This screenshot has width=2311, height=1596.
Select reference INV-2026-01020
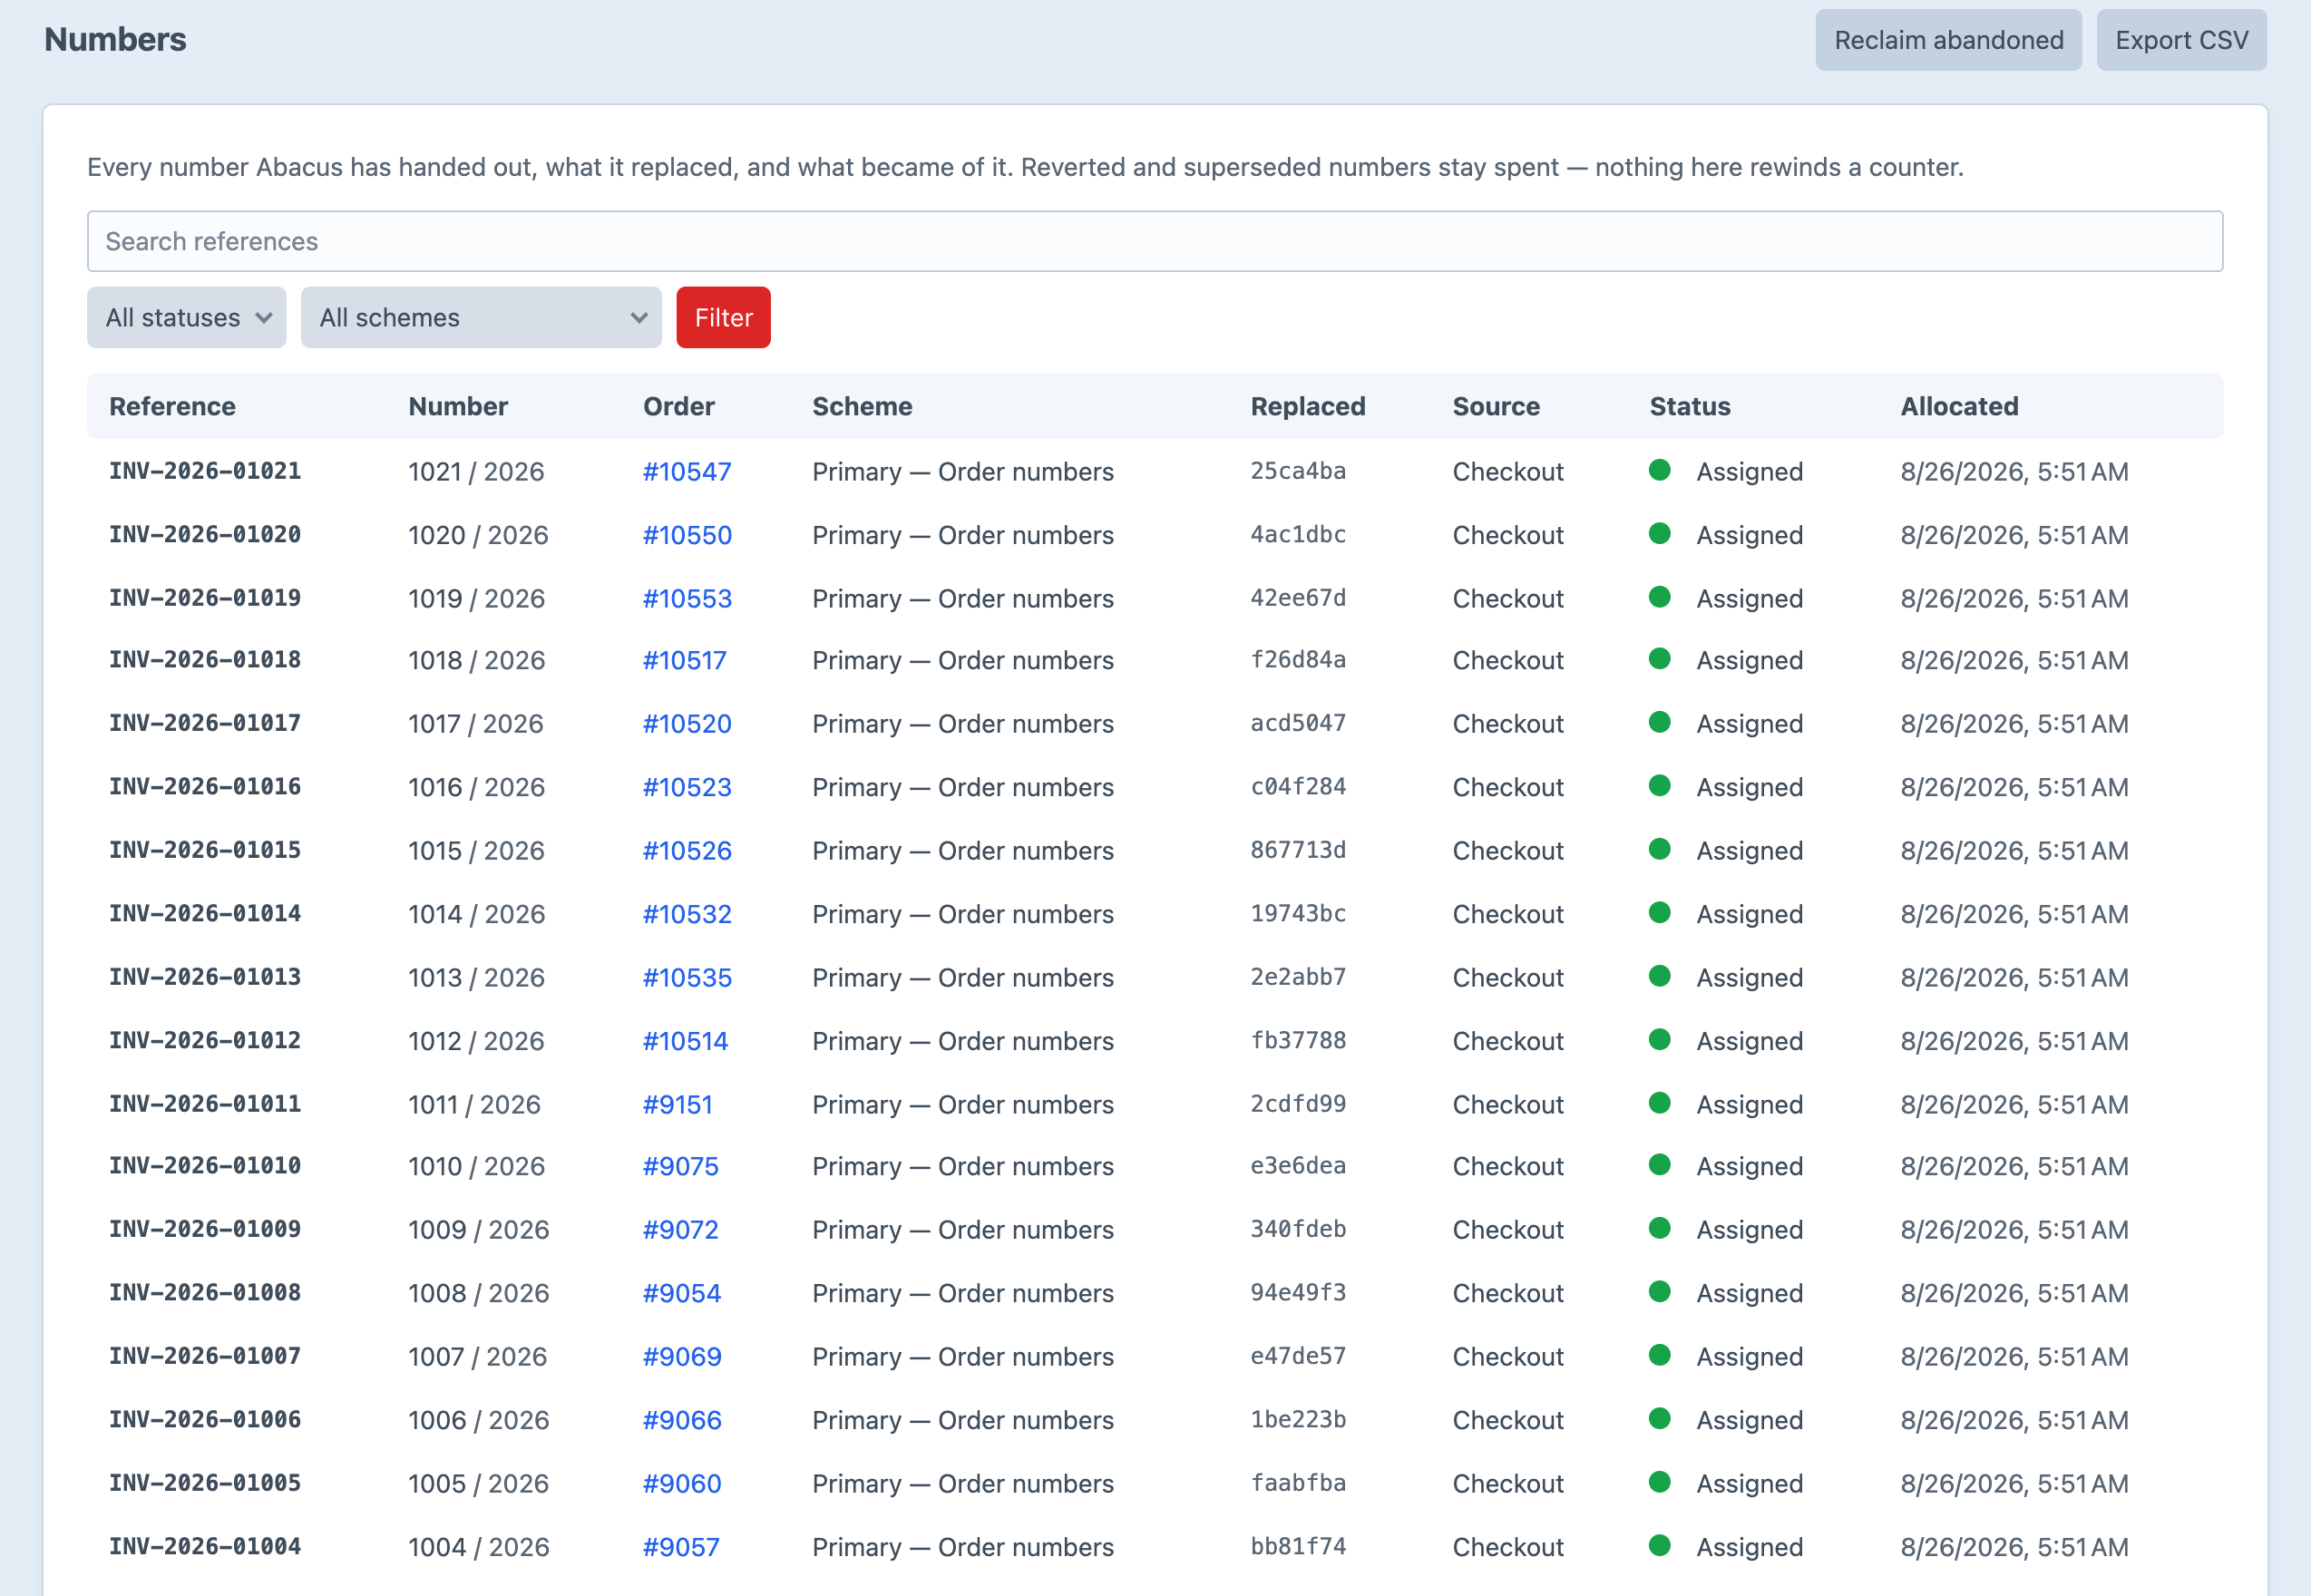pyautogui.click(x=205, y=534)
